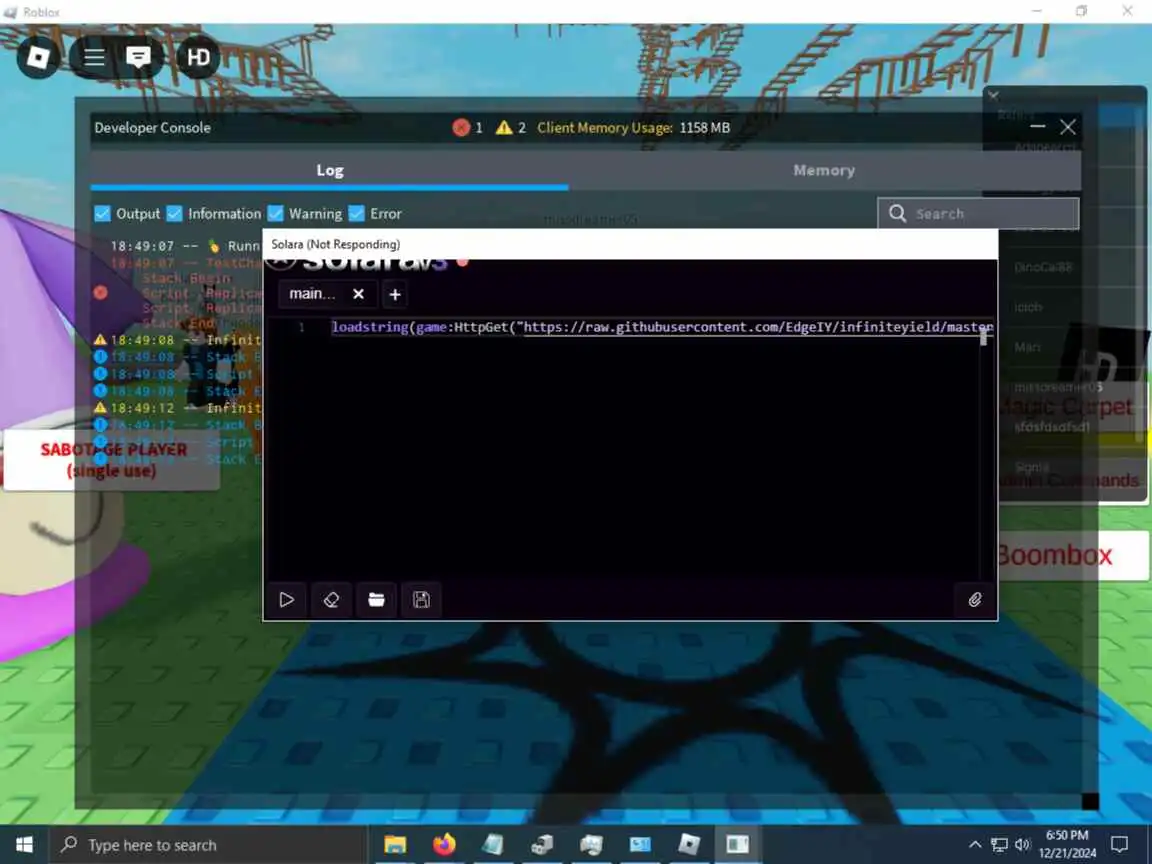Clear the editor with eraser icon
This screenshot has width=1152, height=864.
(331, 600)
